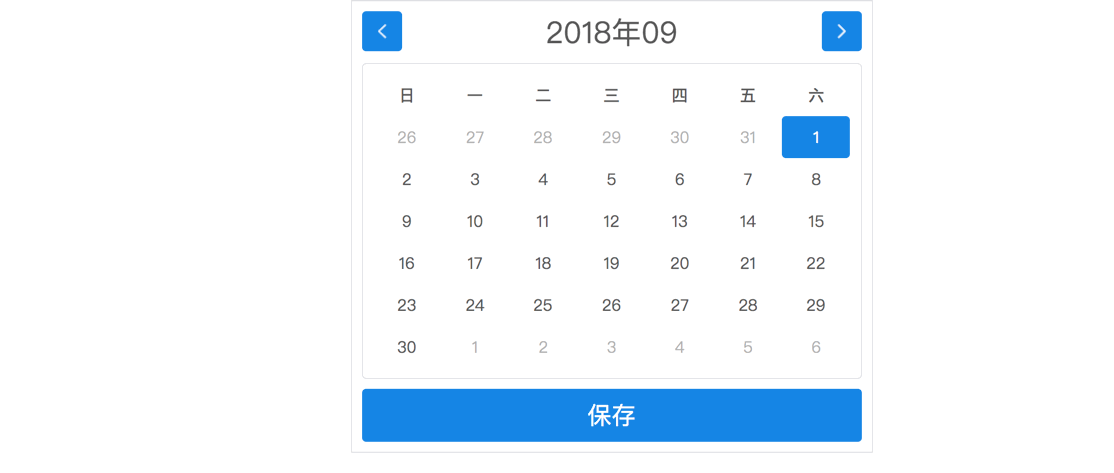Viewport: 1114px width, 473px height.
Task: Click the 六 Saturday column header
Action: click(x=816, y=96)
